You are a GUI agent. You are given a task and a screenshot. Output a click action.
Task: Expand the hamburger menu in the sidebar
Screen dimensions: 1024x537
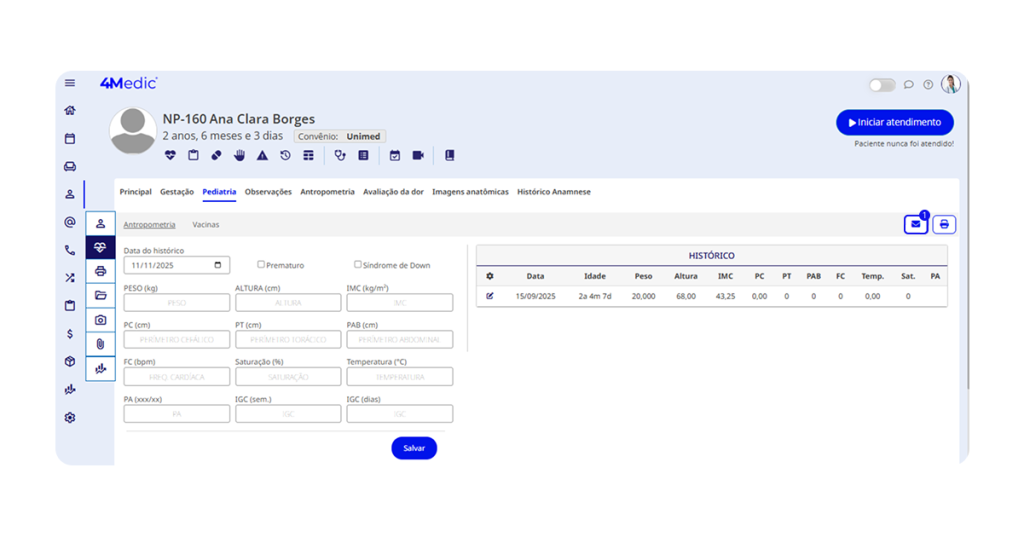pyautogui.click(x=69, y=83)
